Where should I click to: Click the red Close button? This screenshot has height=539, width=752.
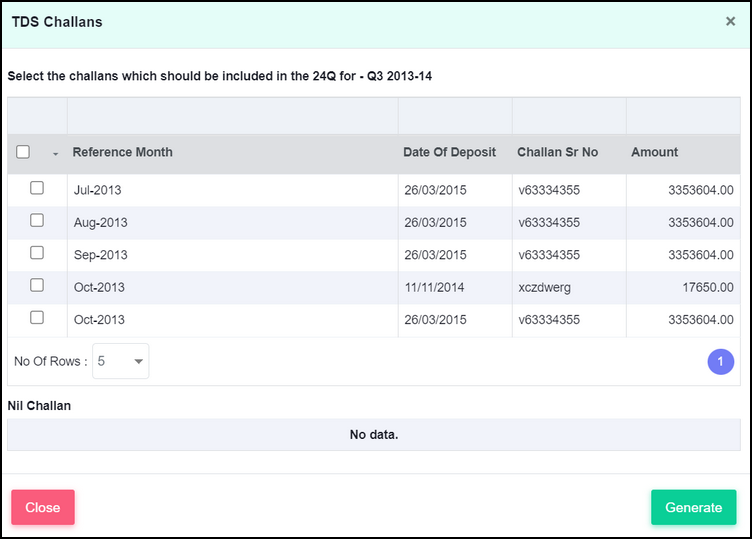click(x=43, y=507)
